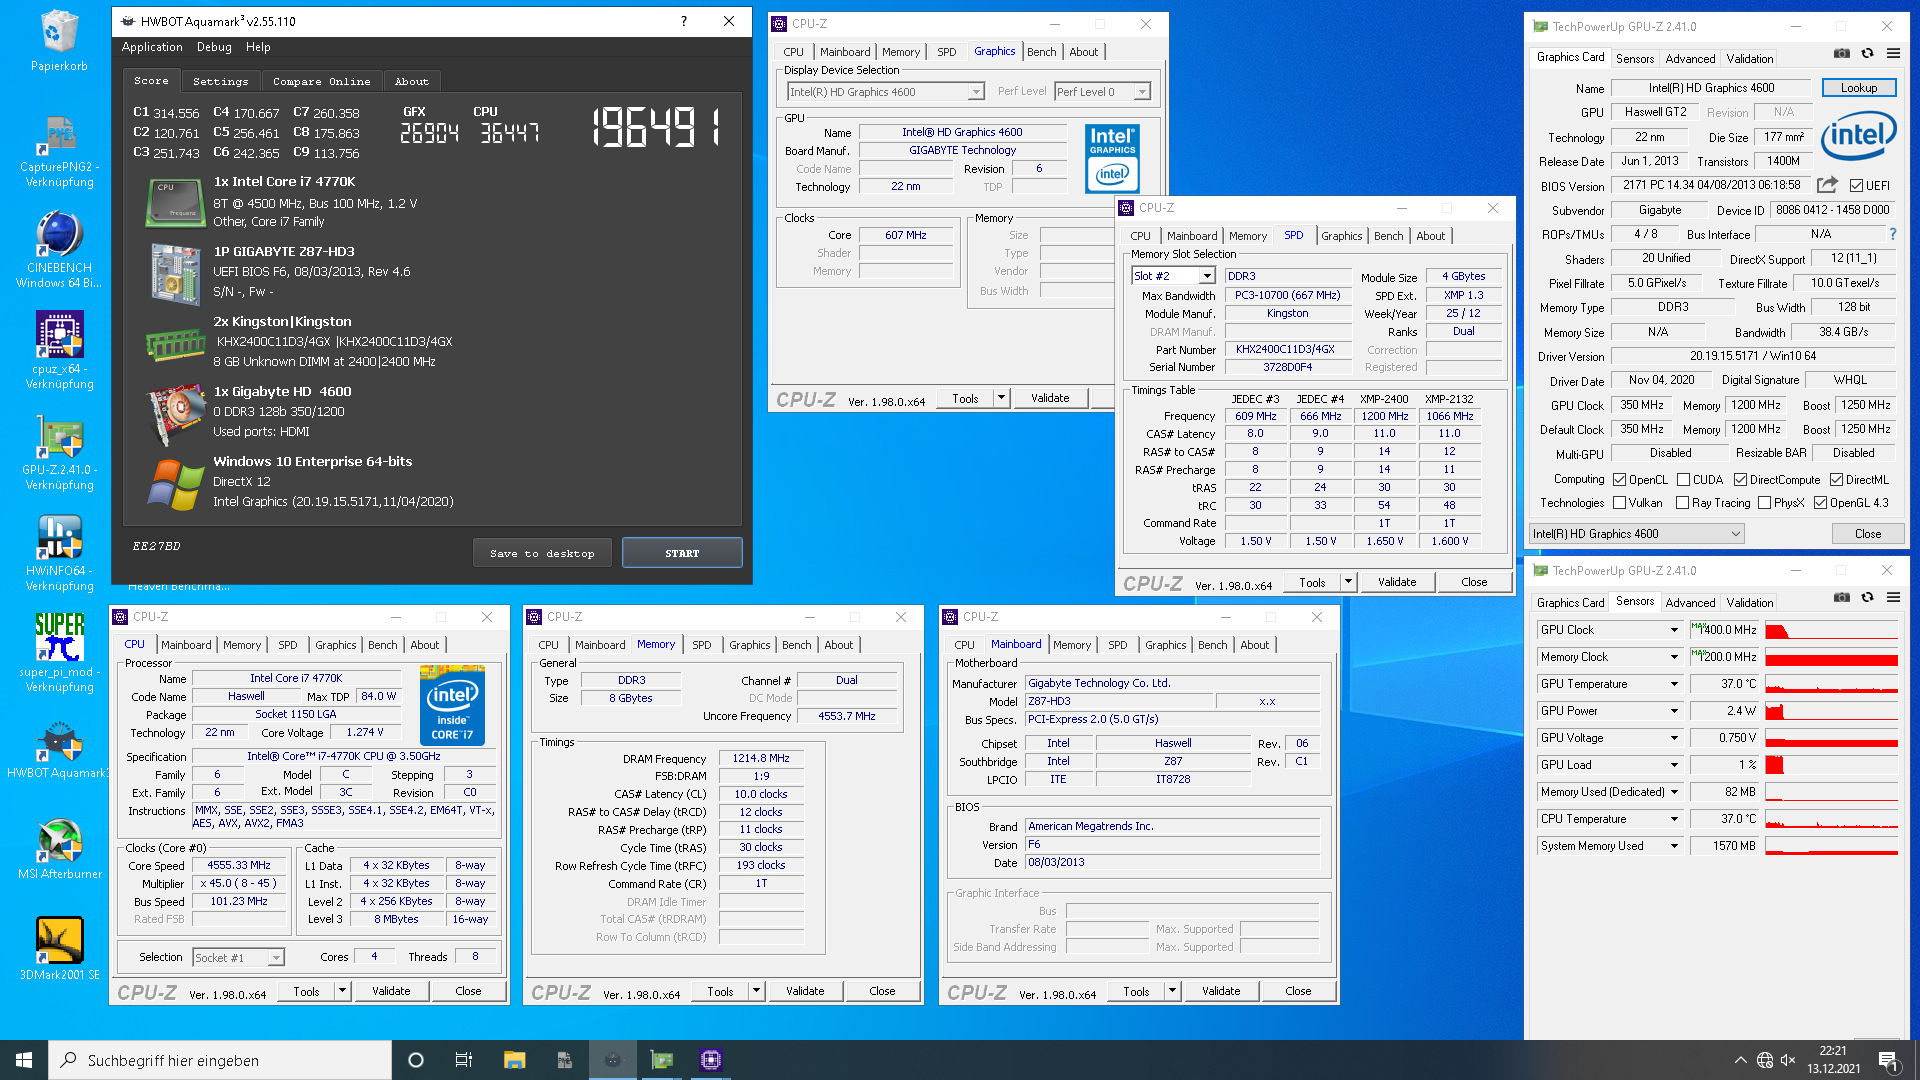
Task: Open Slot #2 memory slot dropdown
Action: pyautogui.click(x=1173, y=276)
